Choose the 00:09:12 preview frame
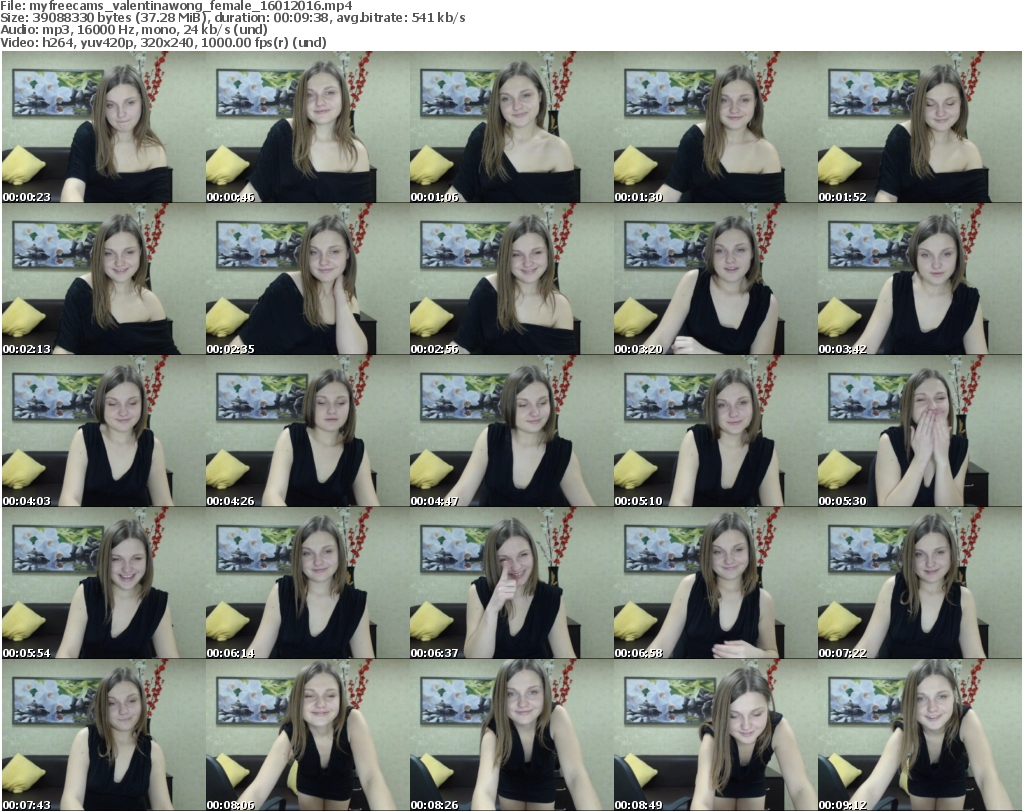1024x811 pixels. tap(920, 735)
